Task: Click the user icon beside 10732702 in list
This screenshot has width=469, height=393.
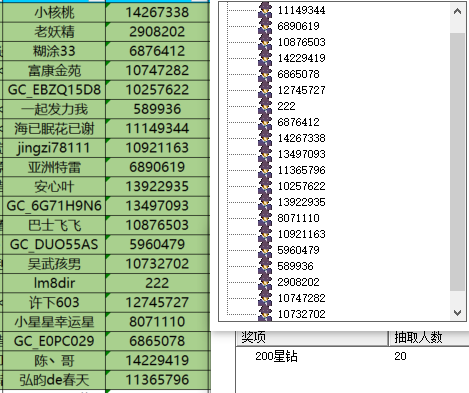Action: 265,313
